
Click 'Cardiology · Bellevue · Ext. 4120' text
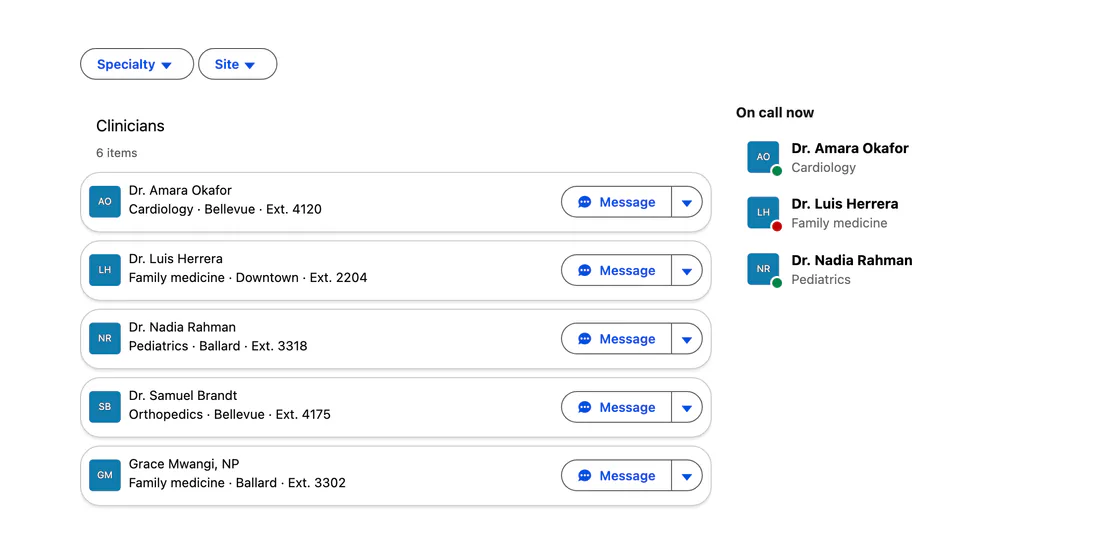point(225,209)
